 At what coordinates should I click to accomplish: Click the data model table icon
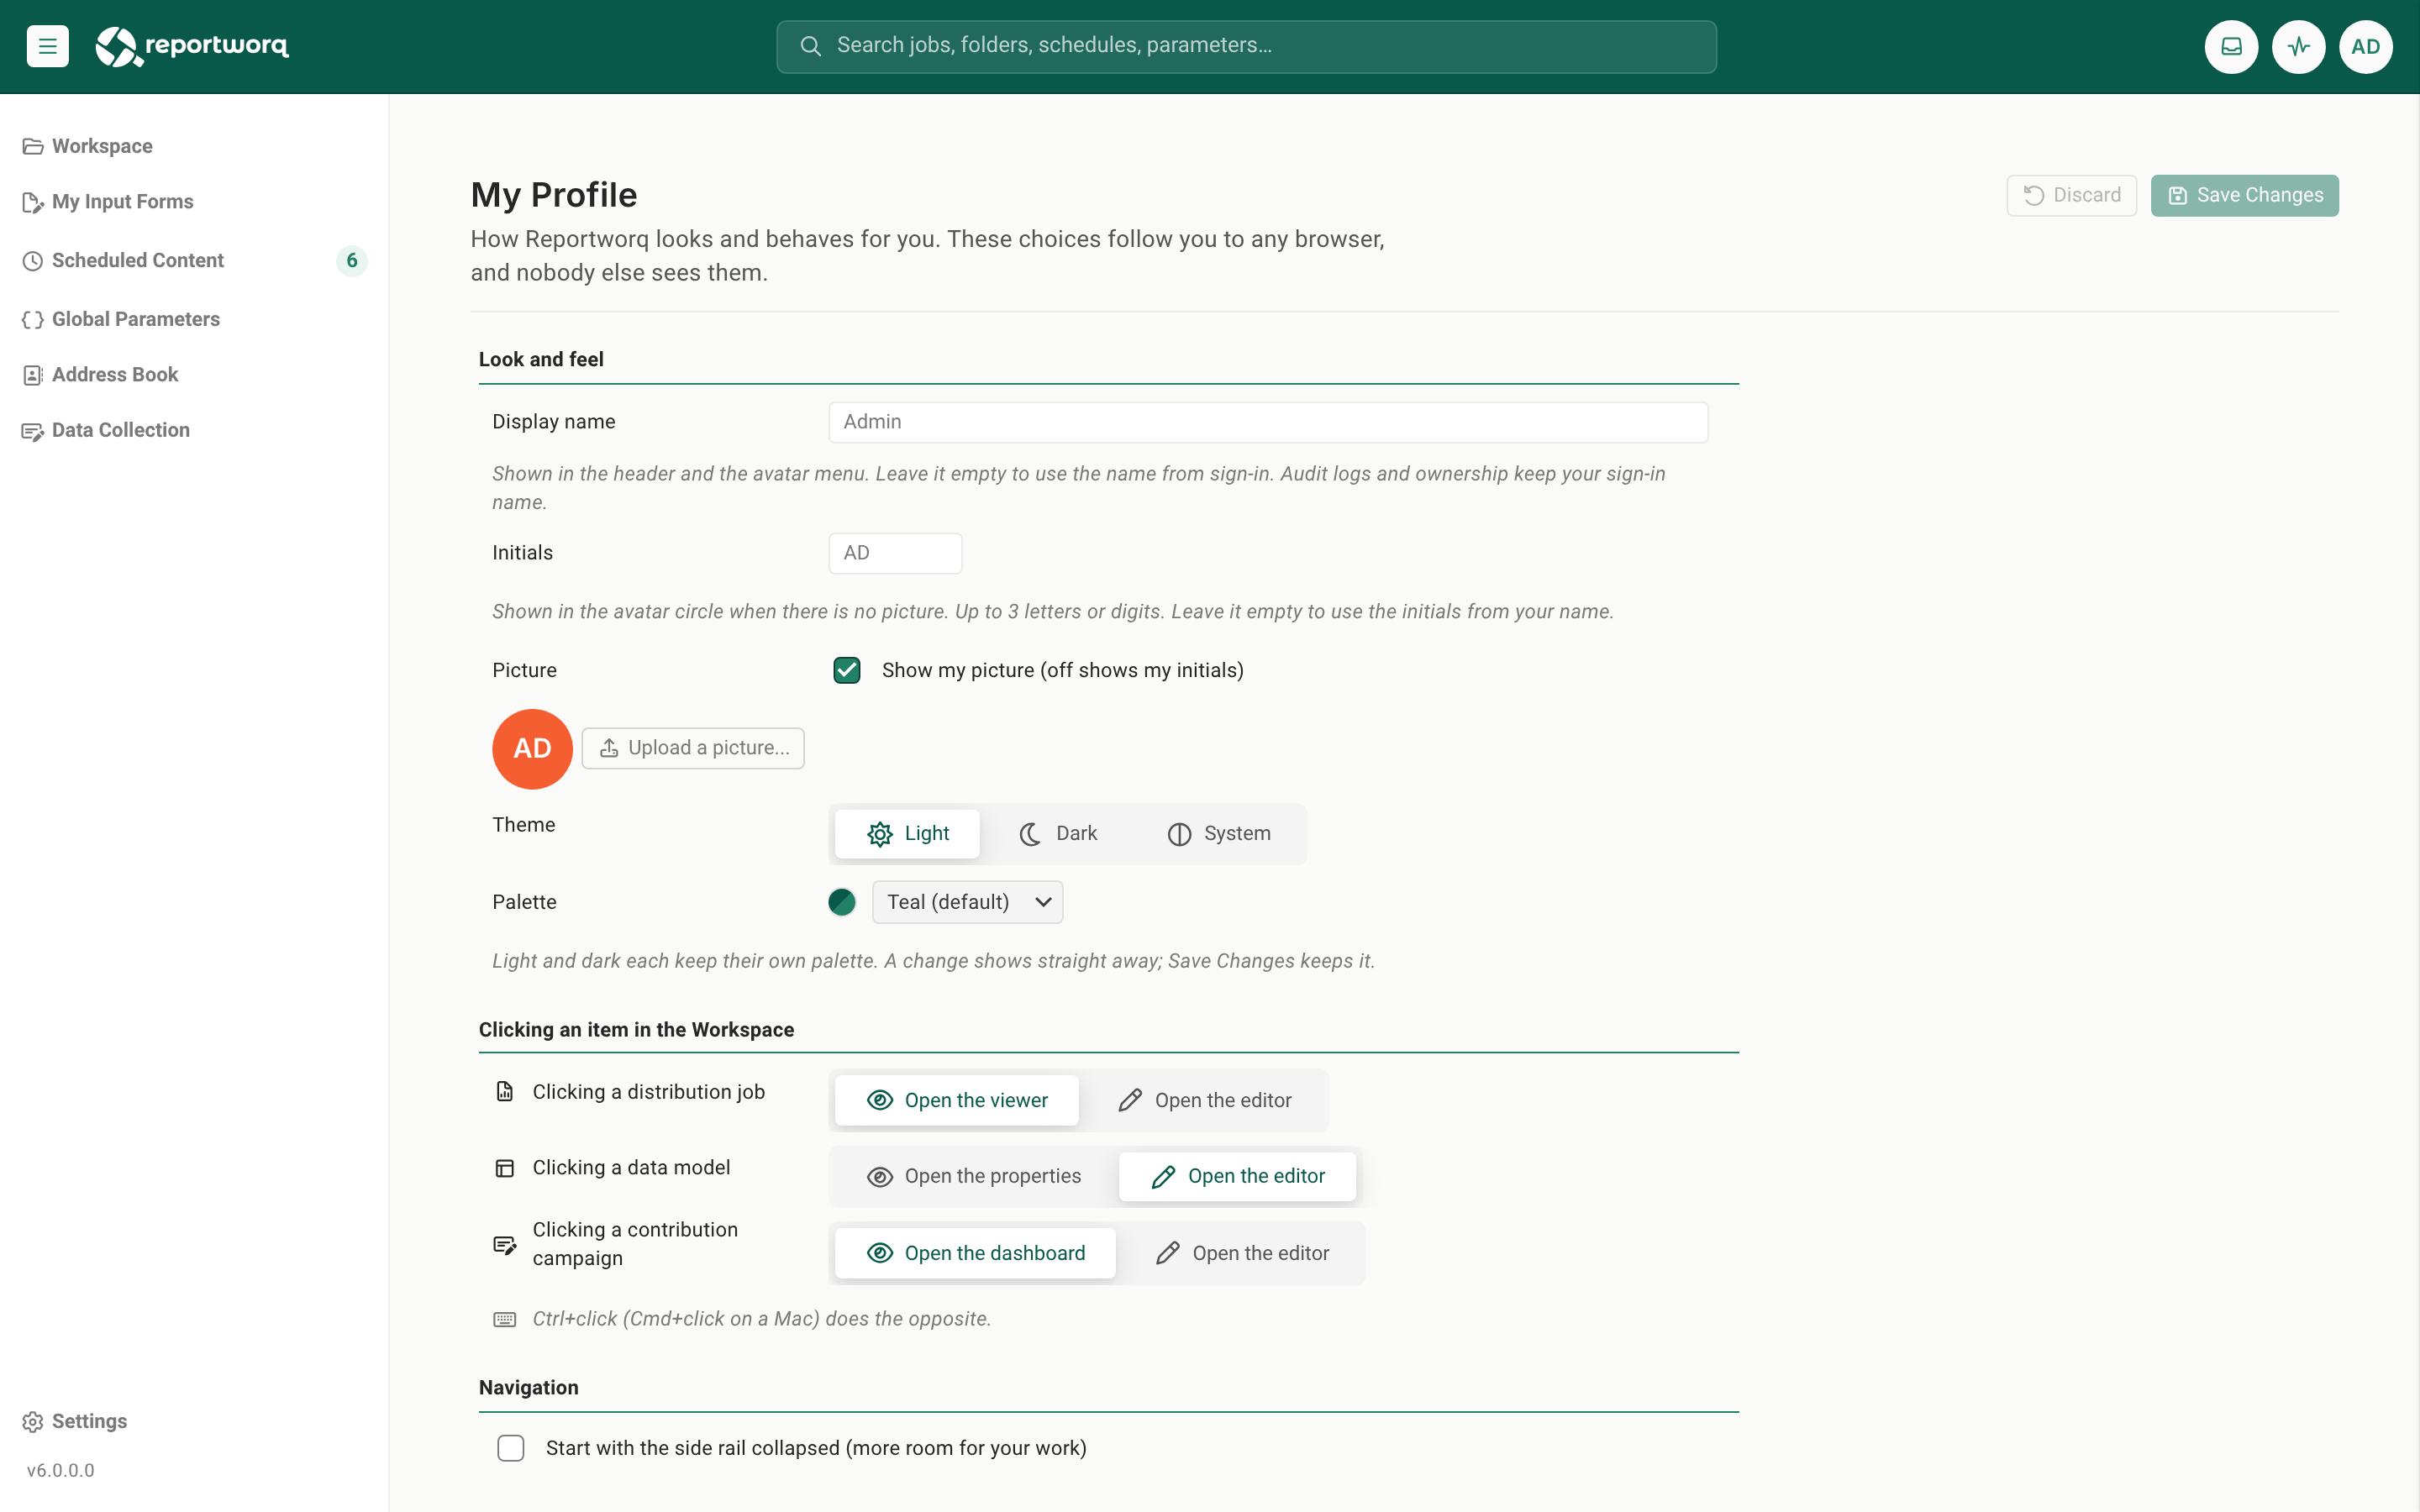[x=505, y=1168]
